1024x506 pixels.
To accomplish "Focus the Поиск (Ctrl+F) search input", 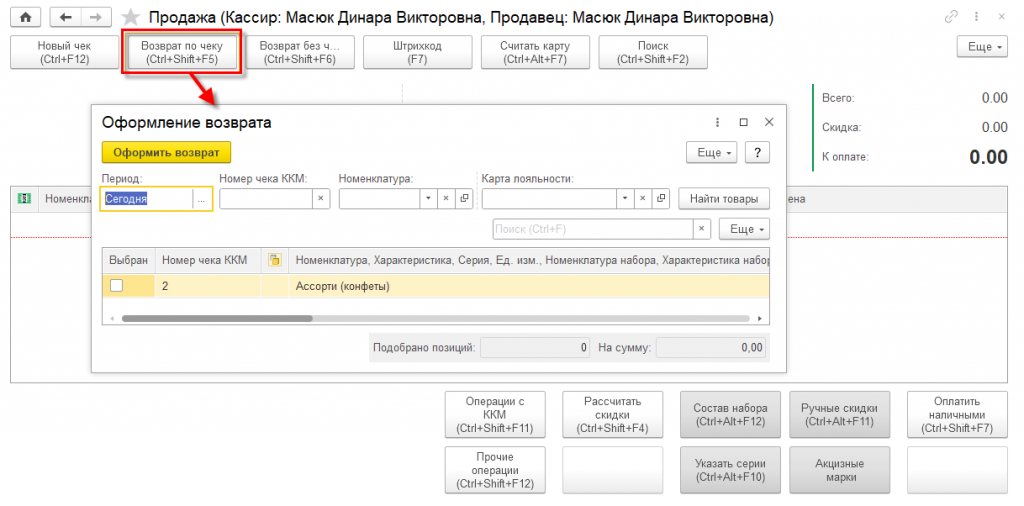I will pyautogui.click(x=592, y=229).
